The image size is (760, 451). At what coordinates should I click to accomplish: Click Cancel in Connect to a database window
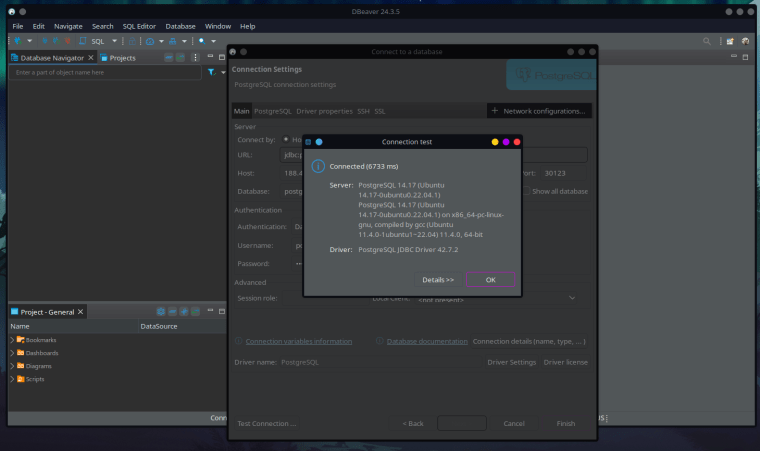click(514, 423)
